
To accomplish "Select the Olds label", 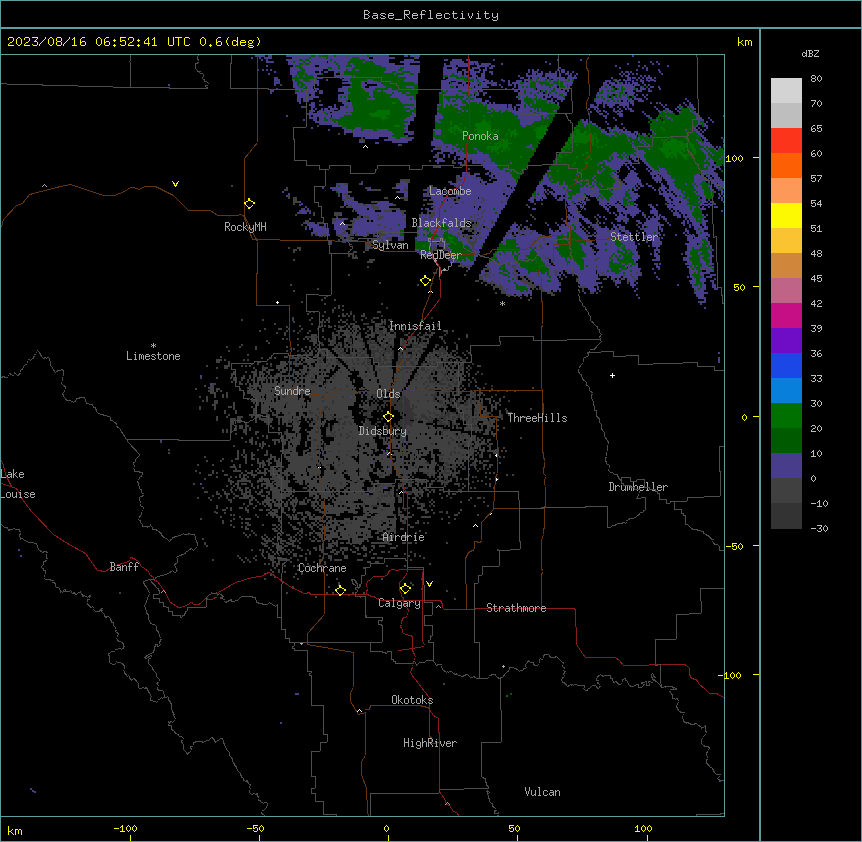I will click(388, 394).
